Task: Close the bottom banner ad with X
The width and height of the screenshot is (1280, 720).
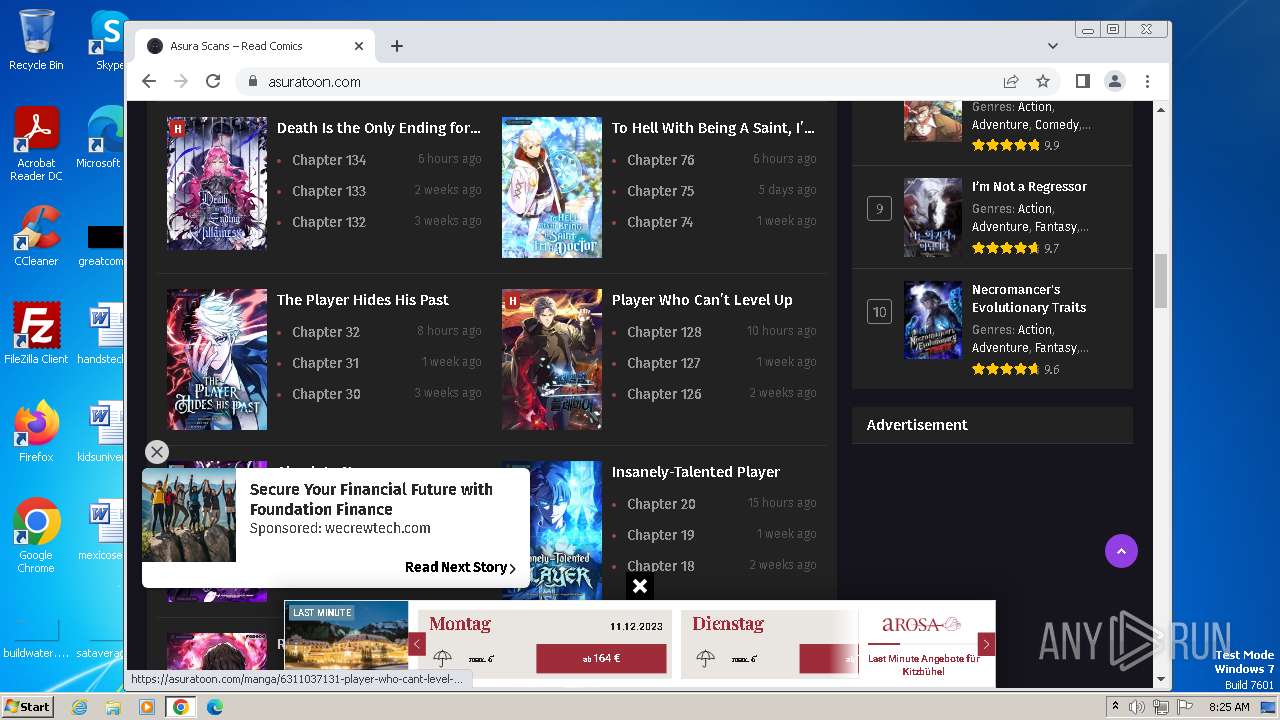Action: click(x=640, y=586)
